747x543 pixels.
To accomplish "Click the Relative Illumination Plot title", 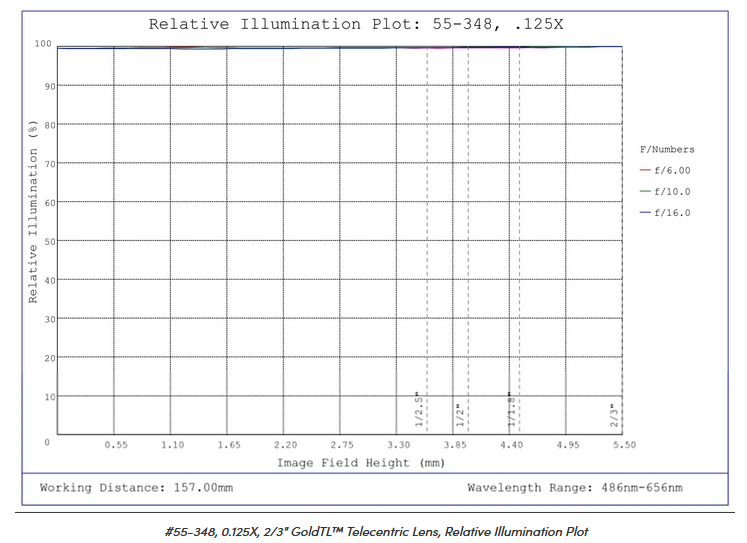I will (355, 23).
